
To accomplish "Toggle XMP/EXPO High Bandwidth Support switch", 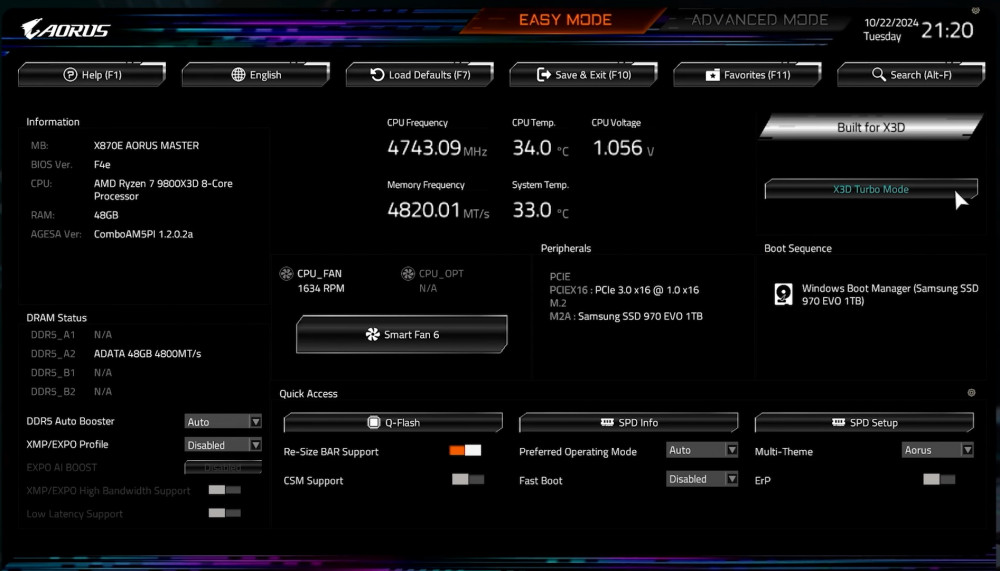I will pos(224,490).
